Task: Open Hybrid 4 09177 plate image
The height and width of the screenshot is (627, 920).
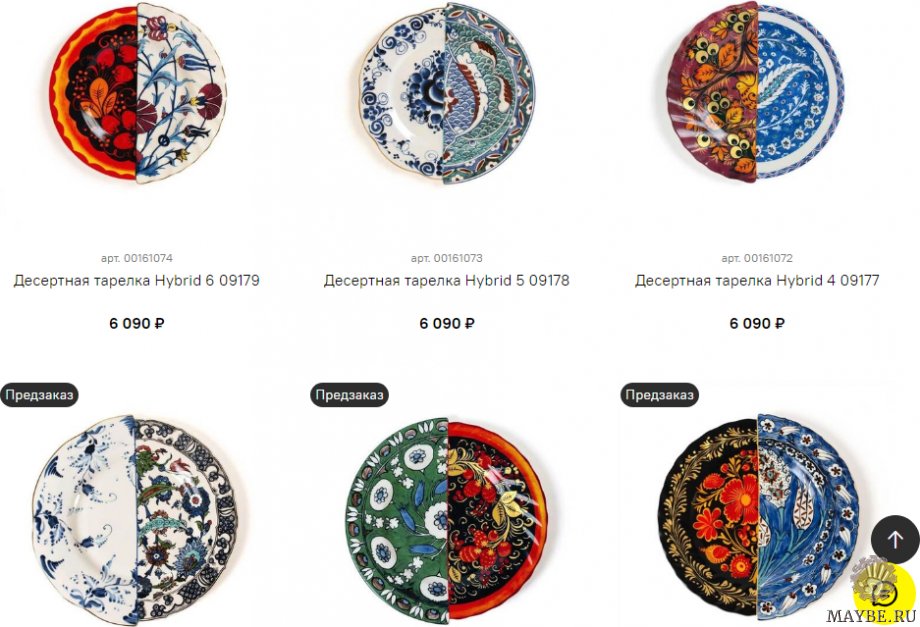Action: click(755, 91)
